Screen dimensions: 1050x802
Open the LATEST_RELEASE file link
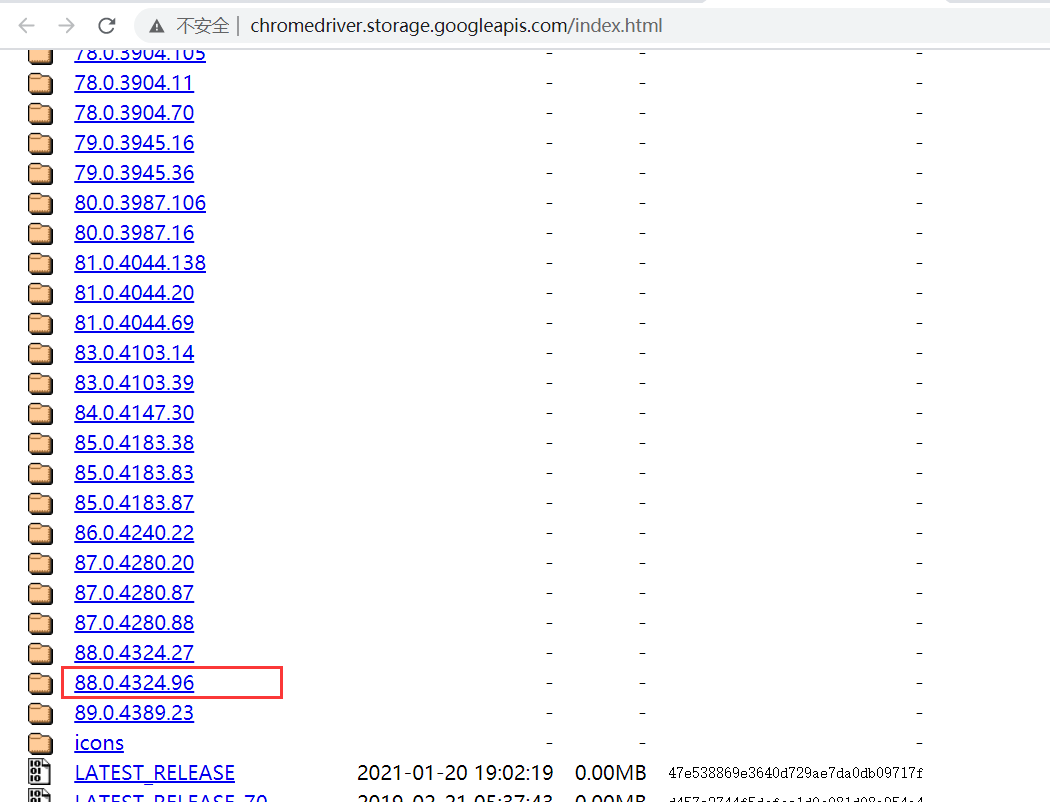point(155,773)
